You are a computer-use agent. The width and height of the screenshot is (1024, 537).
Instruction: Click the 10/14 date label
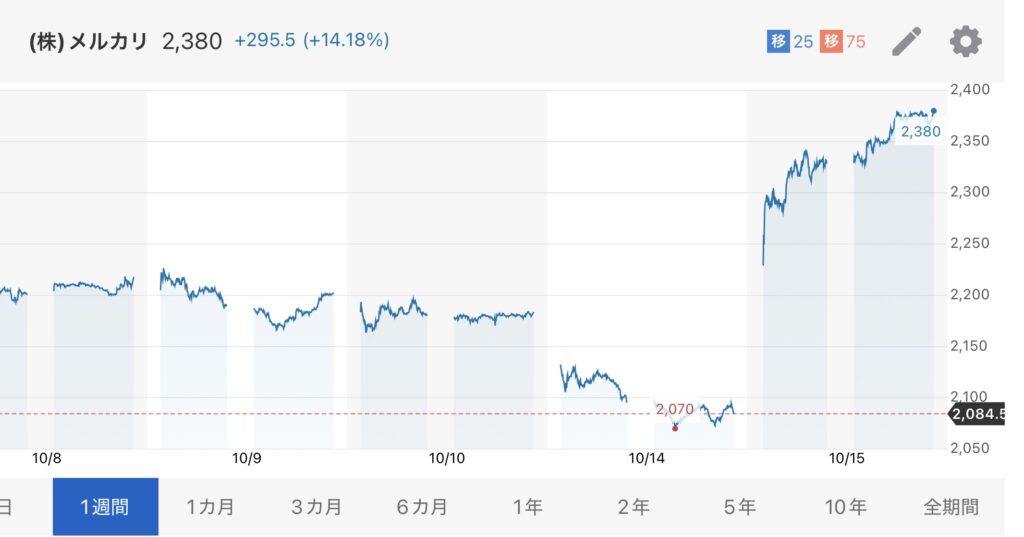click(647, 459)
